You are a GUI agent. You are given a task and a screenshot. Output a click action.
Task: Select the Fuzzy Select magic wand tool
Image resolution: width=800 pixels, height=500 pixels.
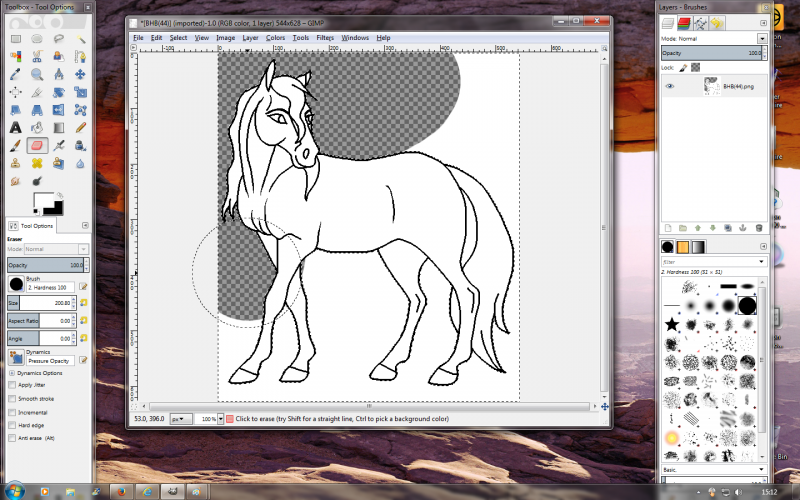(80, 39)
